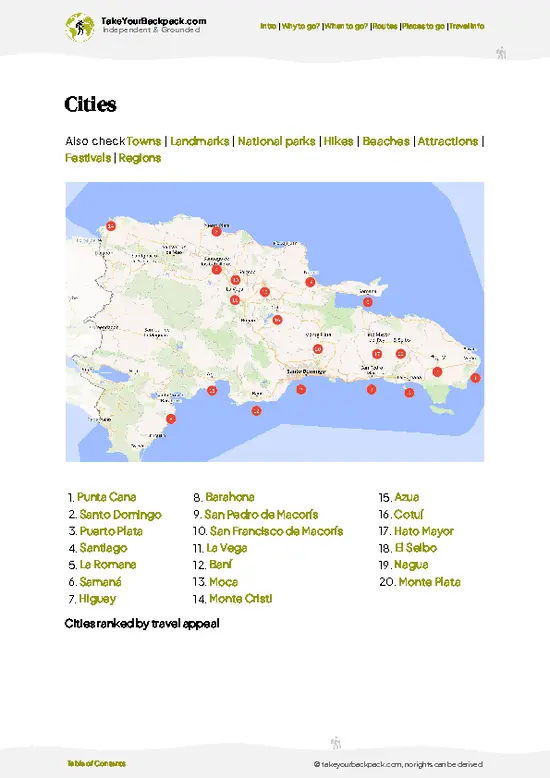This screenshot has height=778, width=550.
Task: Open the Why to go? menu item
Action: tap(301, 26)
